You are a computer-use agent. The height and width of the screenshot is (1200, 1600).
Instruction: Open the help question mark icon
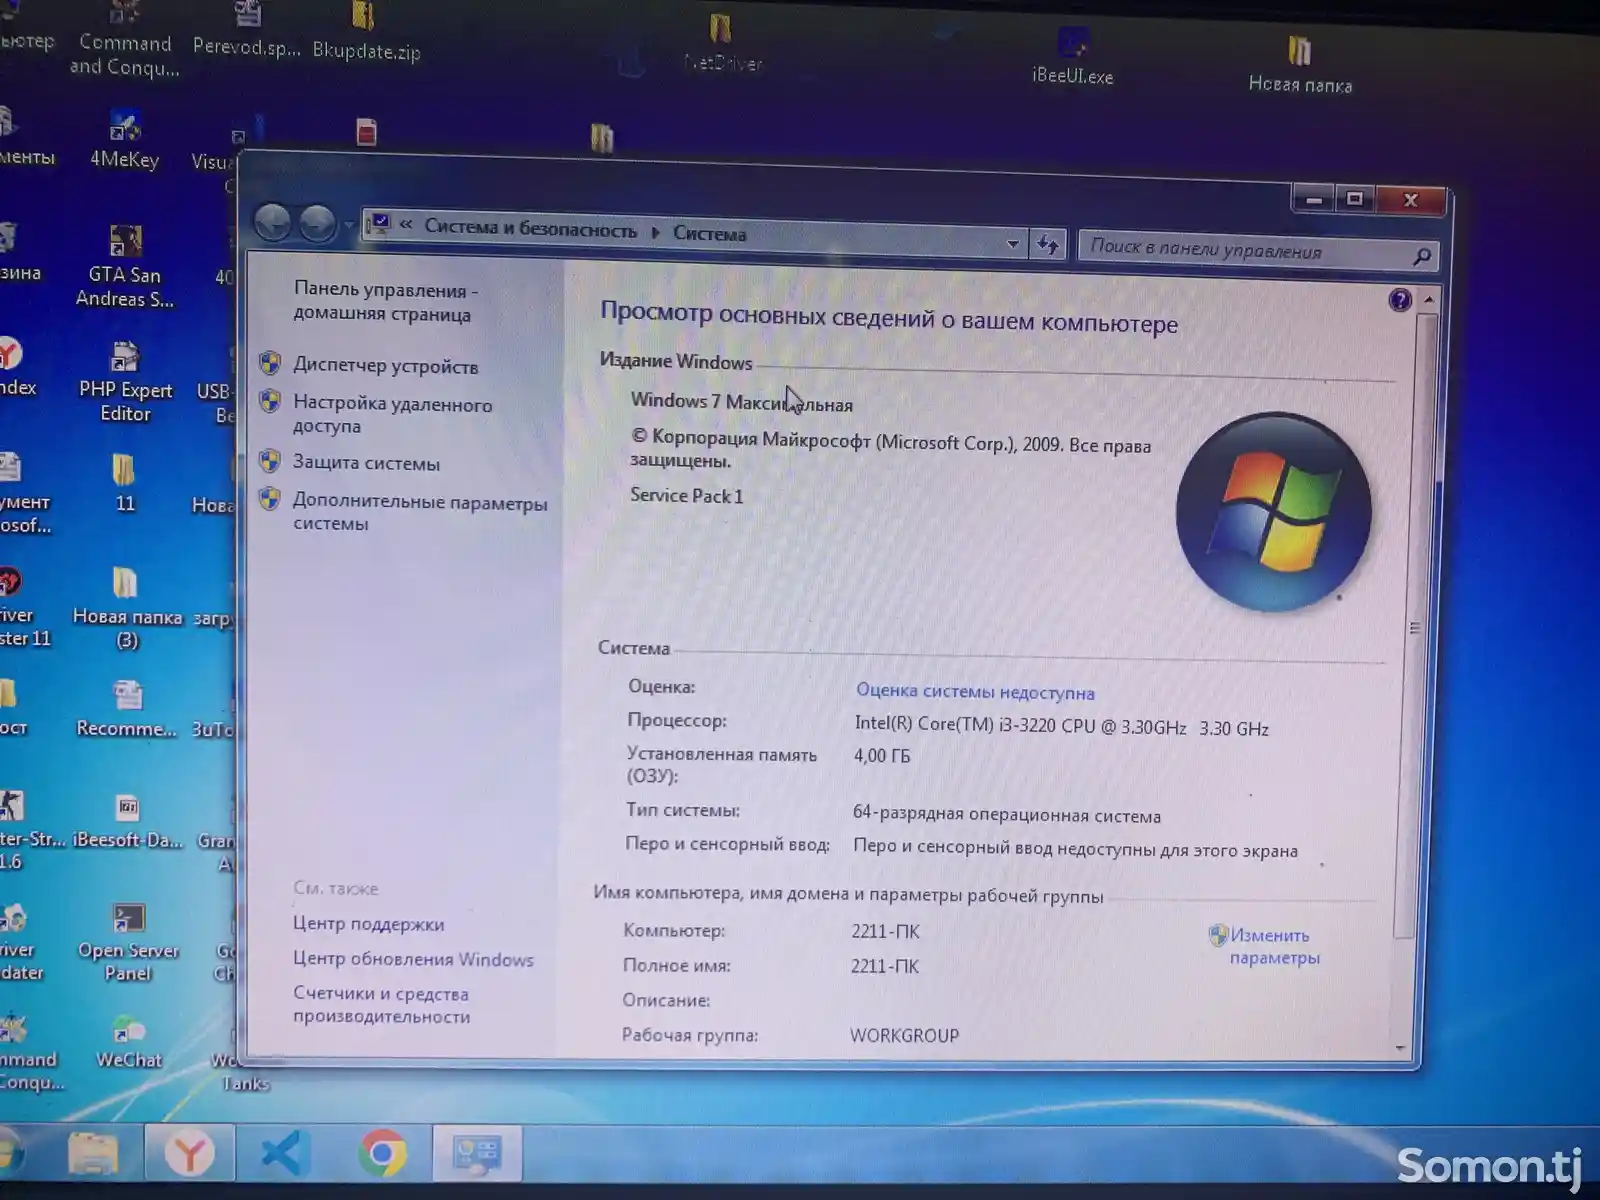point(1400,299)
